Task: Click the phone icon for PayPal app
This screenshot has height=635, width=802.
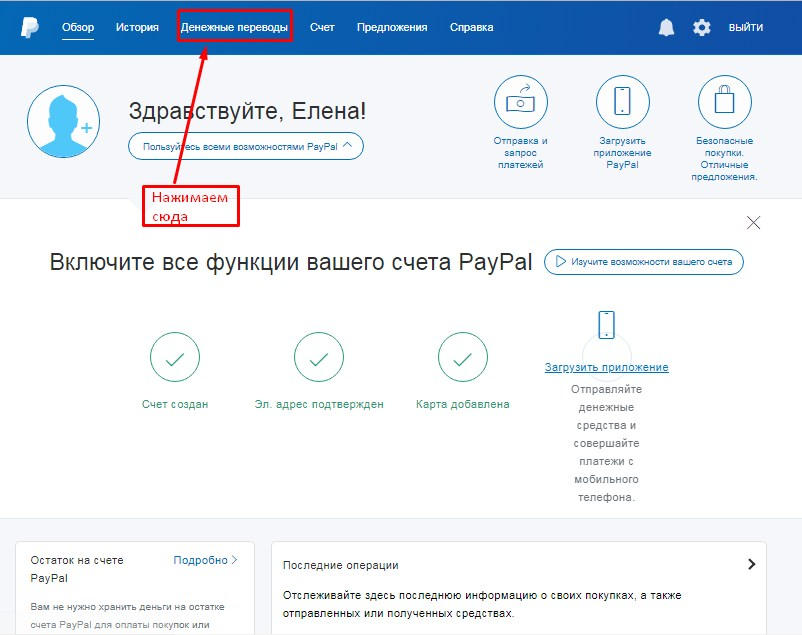Action: (x=622, y=102)
